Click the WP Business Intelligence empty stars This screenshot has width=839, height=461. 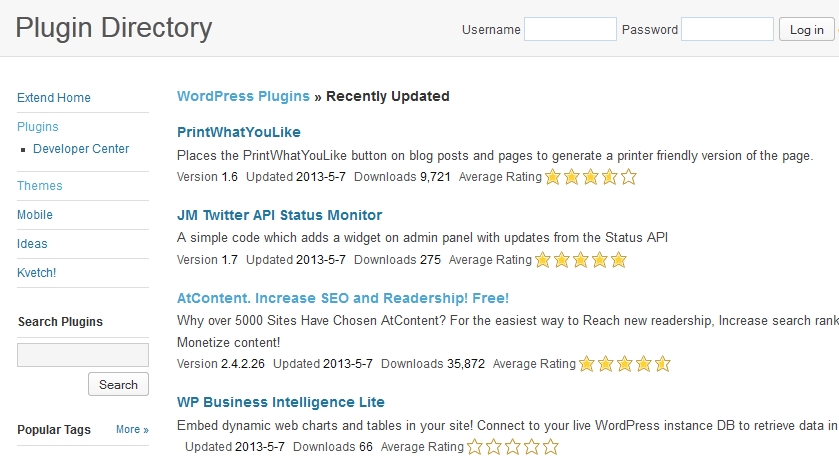[513, 447]
